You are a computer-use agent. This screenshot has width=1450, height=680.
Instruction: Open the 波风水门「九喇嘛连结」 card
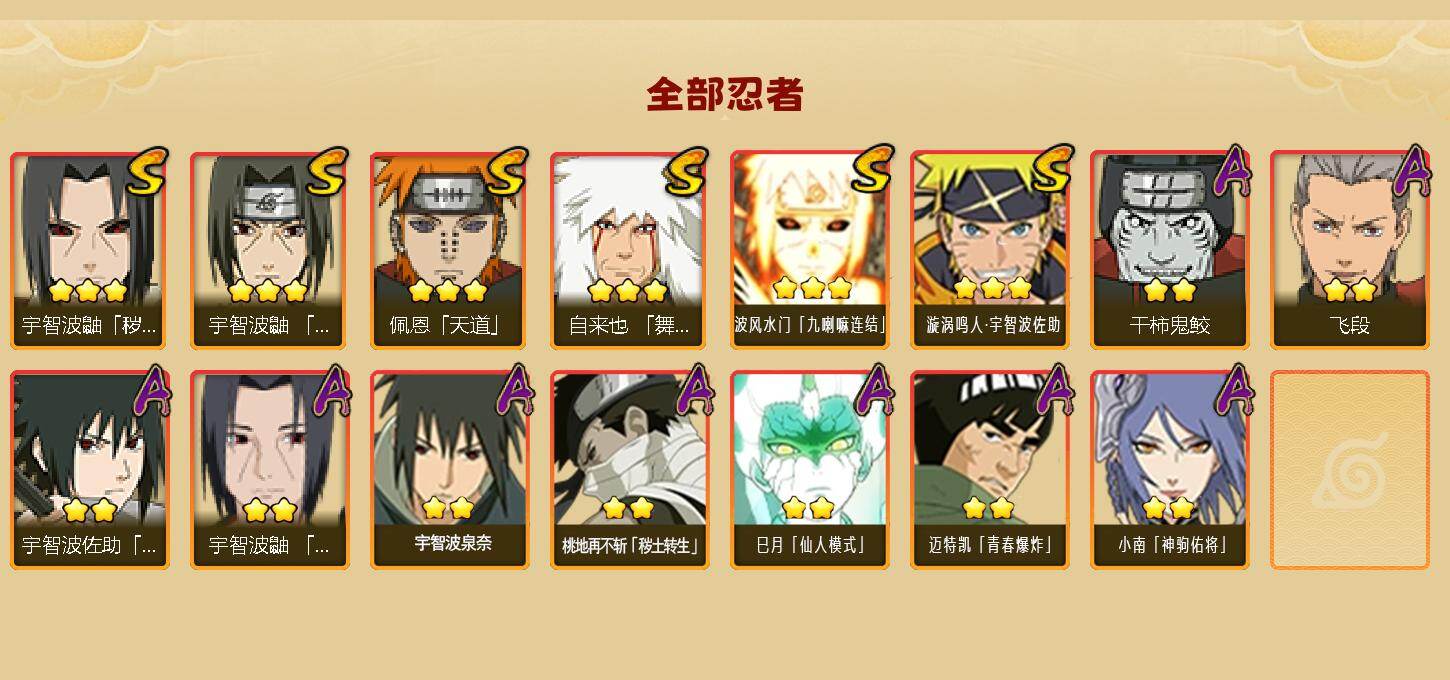809,250
